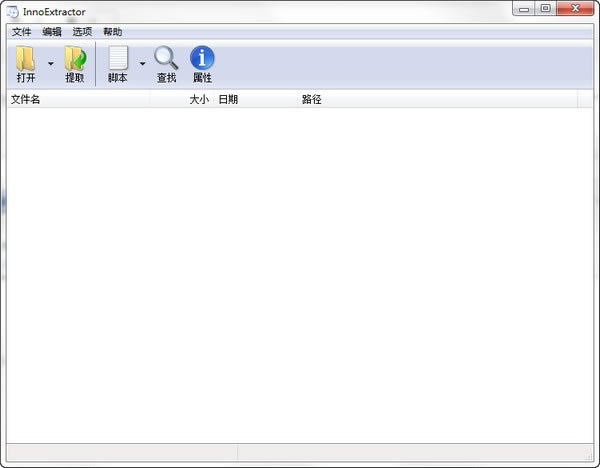Sort by 大小 column header
This screenshot has width=600, height=468.
coord(182,99)
